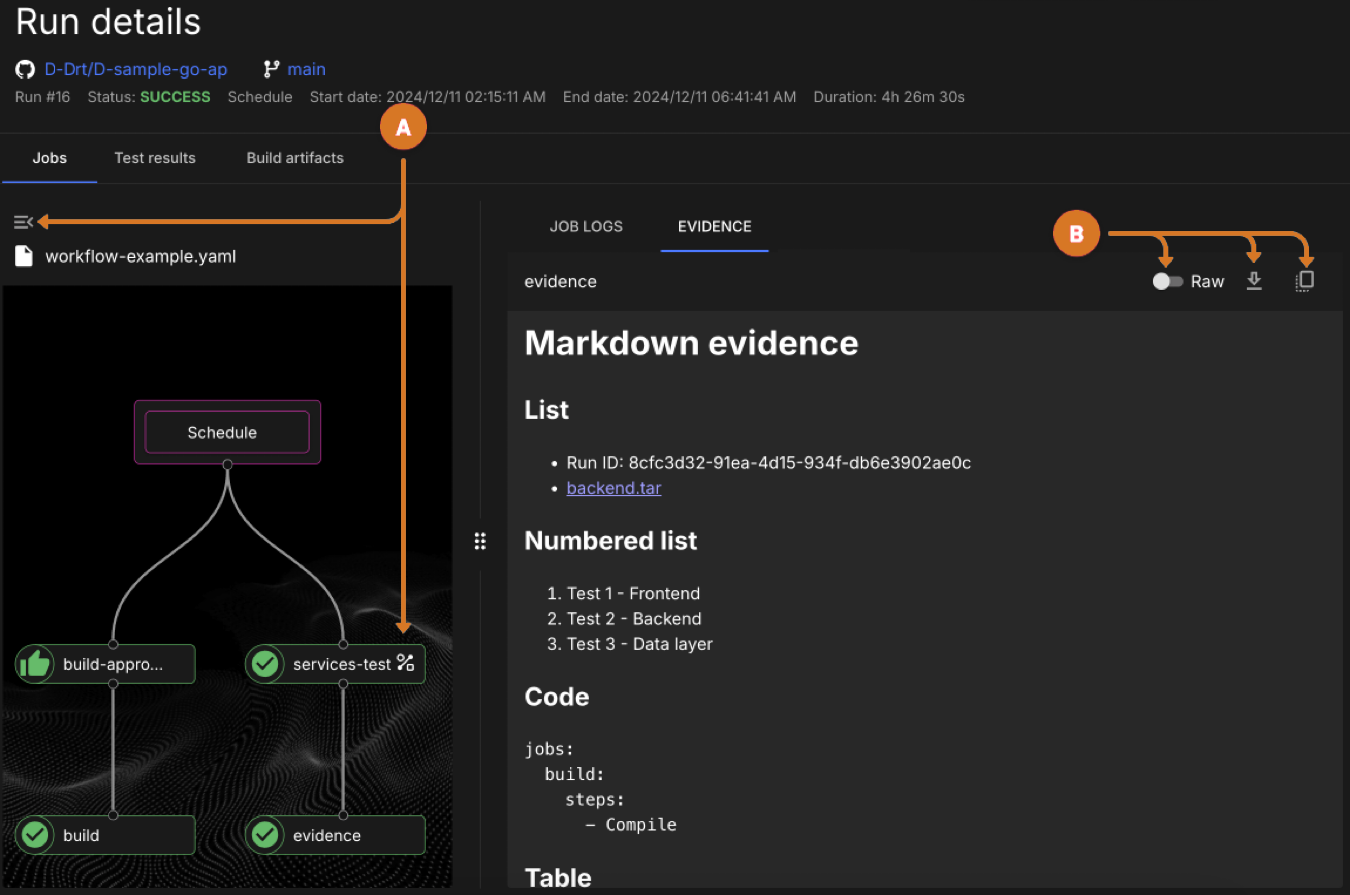This screenshot has height=895, width=1350.
Task: Click the copy evidence icon
Action: pyautogui.click(x=1304, y=282)
